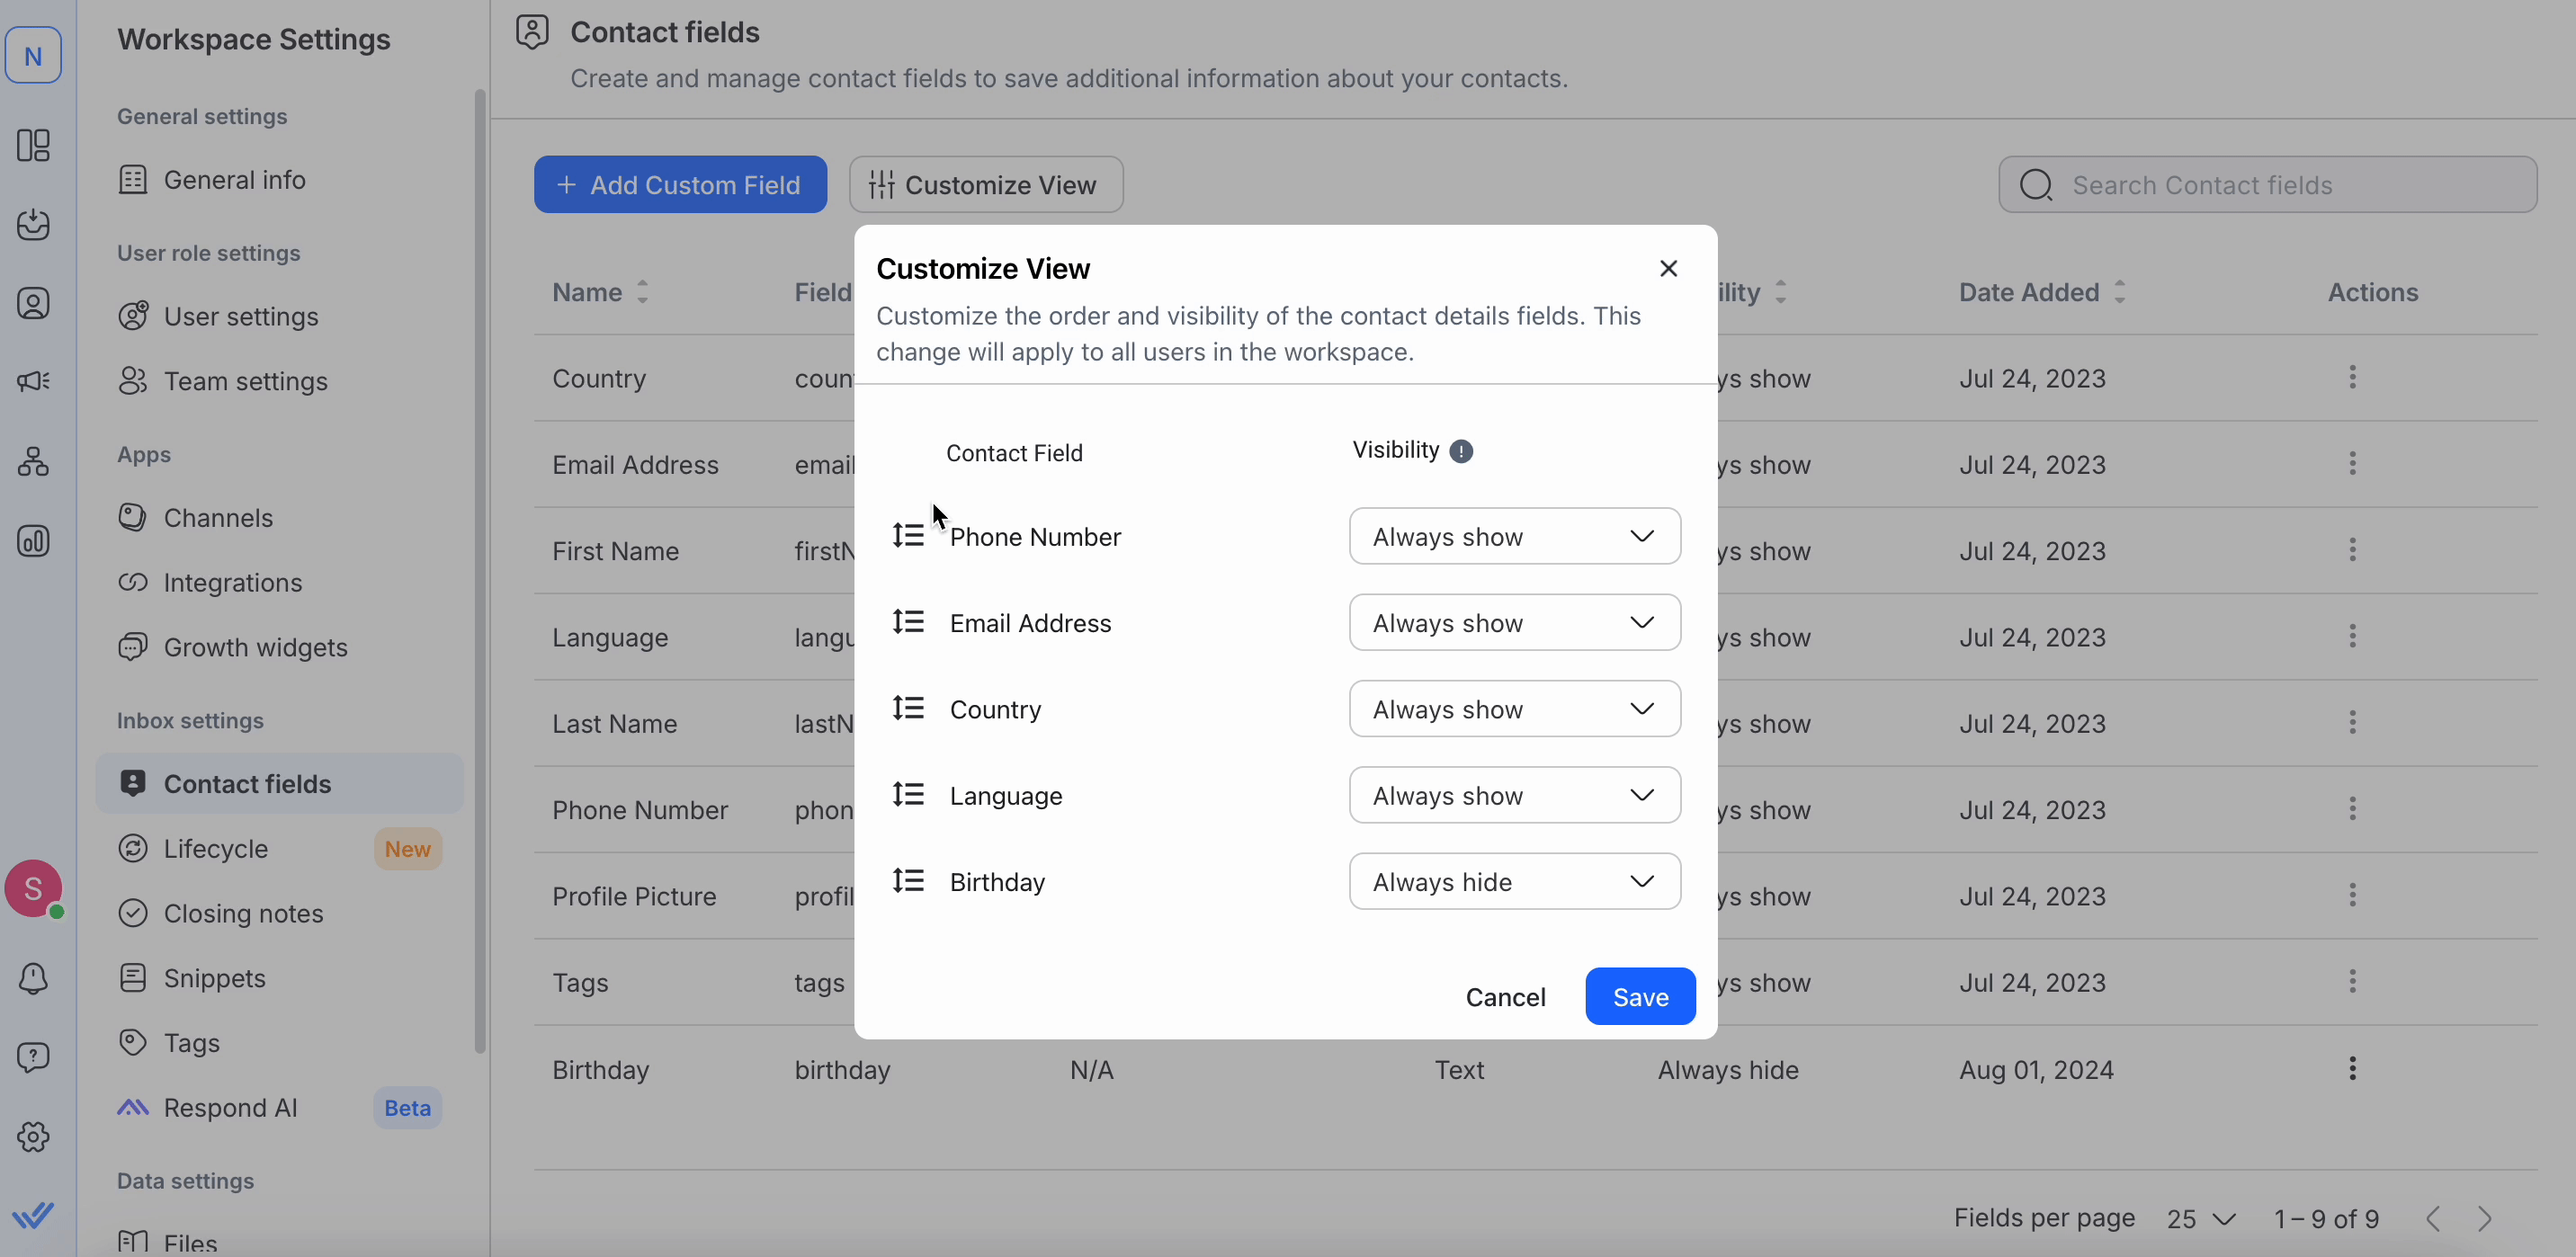Click the Visibility info icon
Image resolution: width=2576 pixels, height=1257 pixels.
point(1461,451)
